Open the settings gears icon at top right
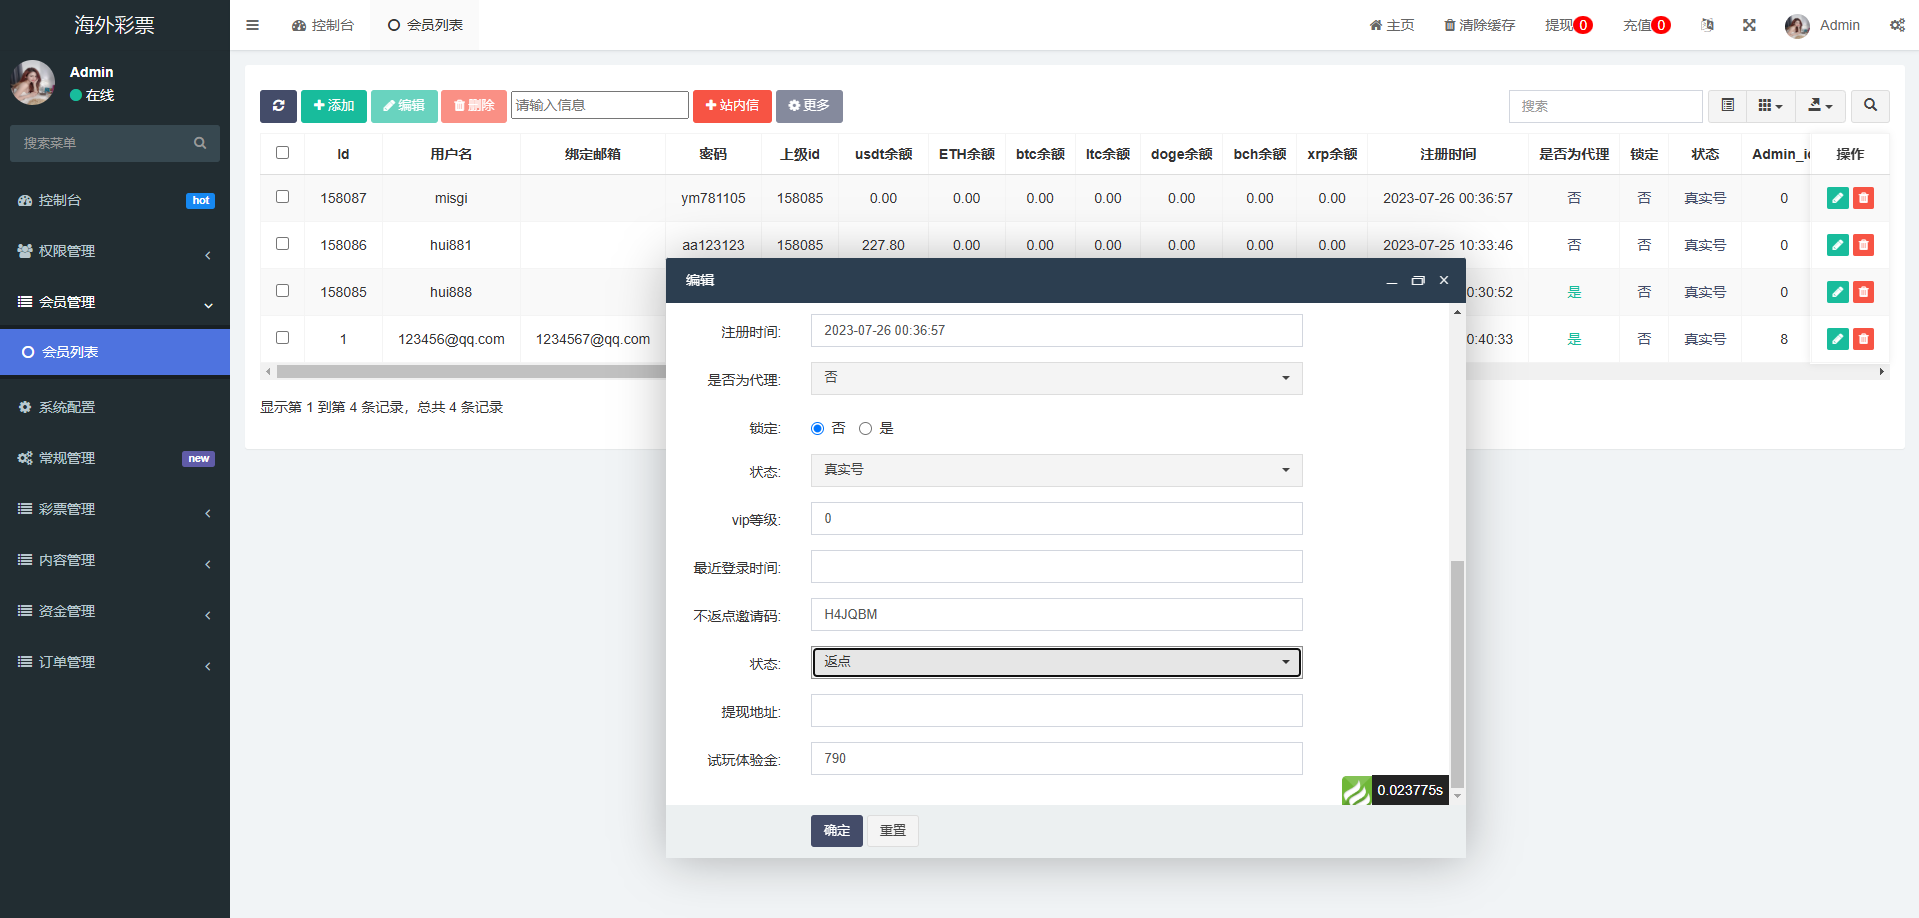The height and width of the screenshot is (918, 1919). (x=1896, y=25)
